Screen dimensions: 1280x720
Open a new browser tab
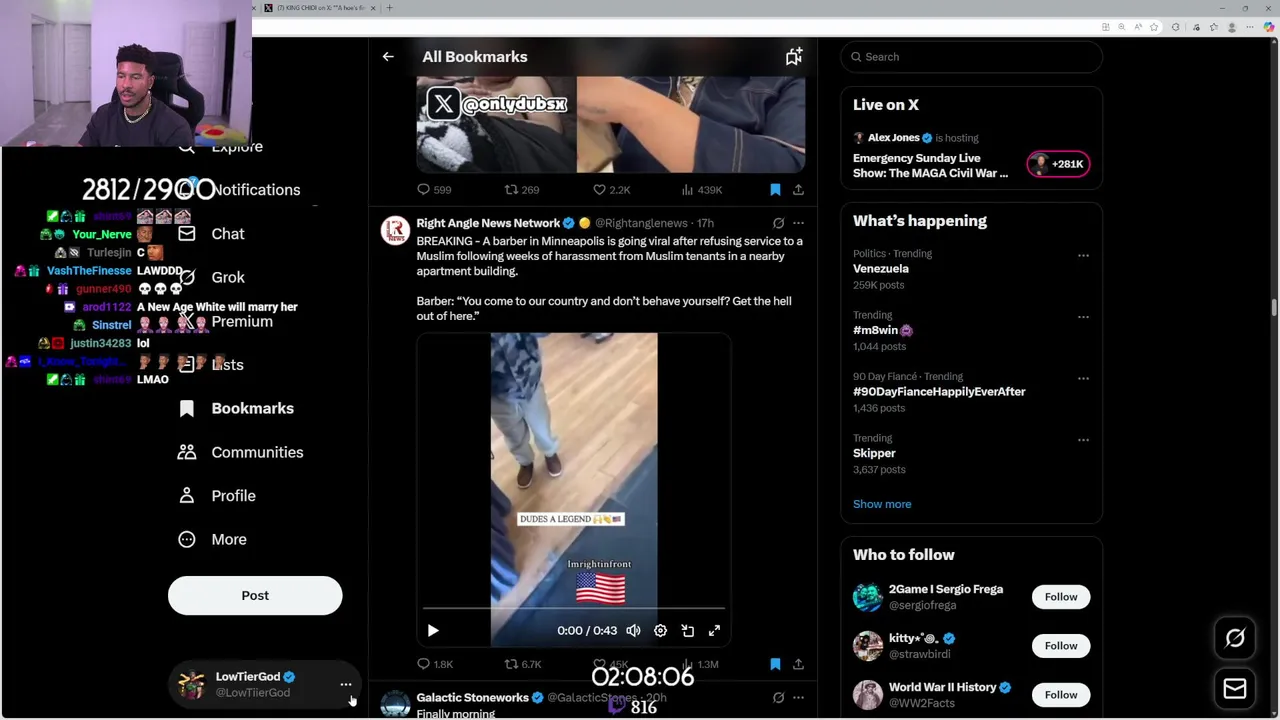[390, 8]
